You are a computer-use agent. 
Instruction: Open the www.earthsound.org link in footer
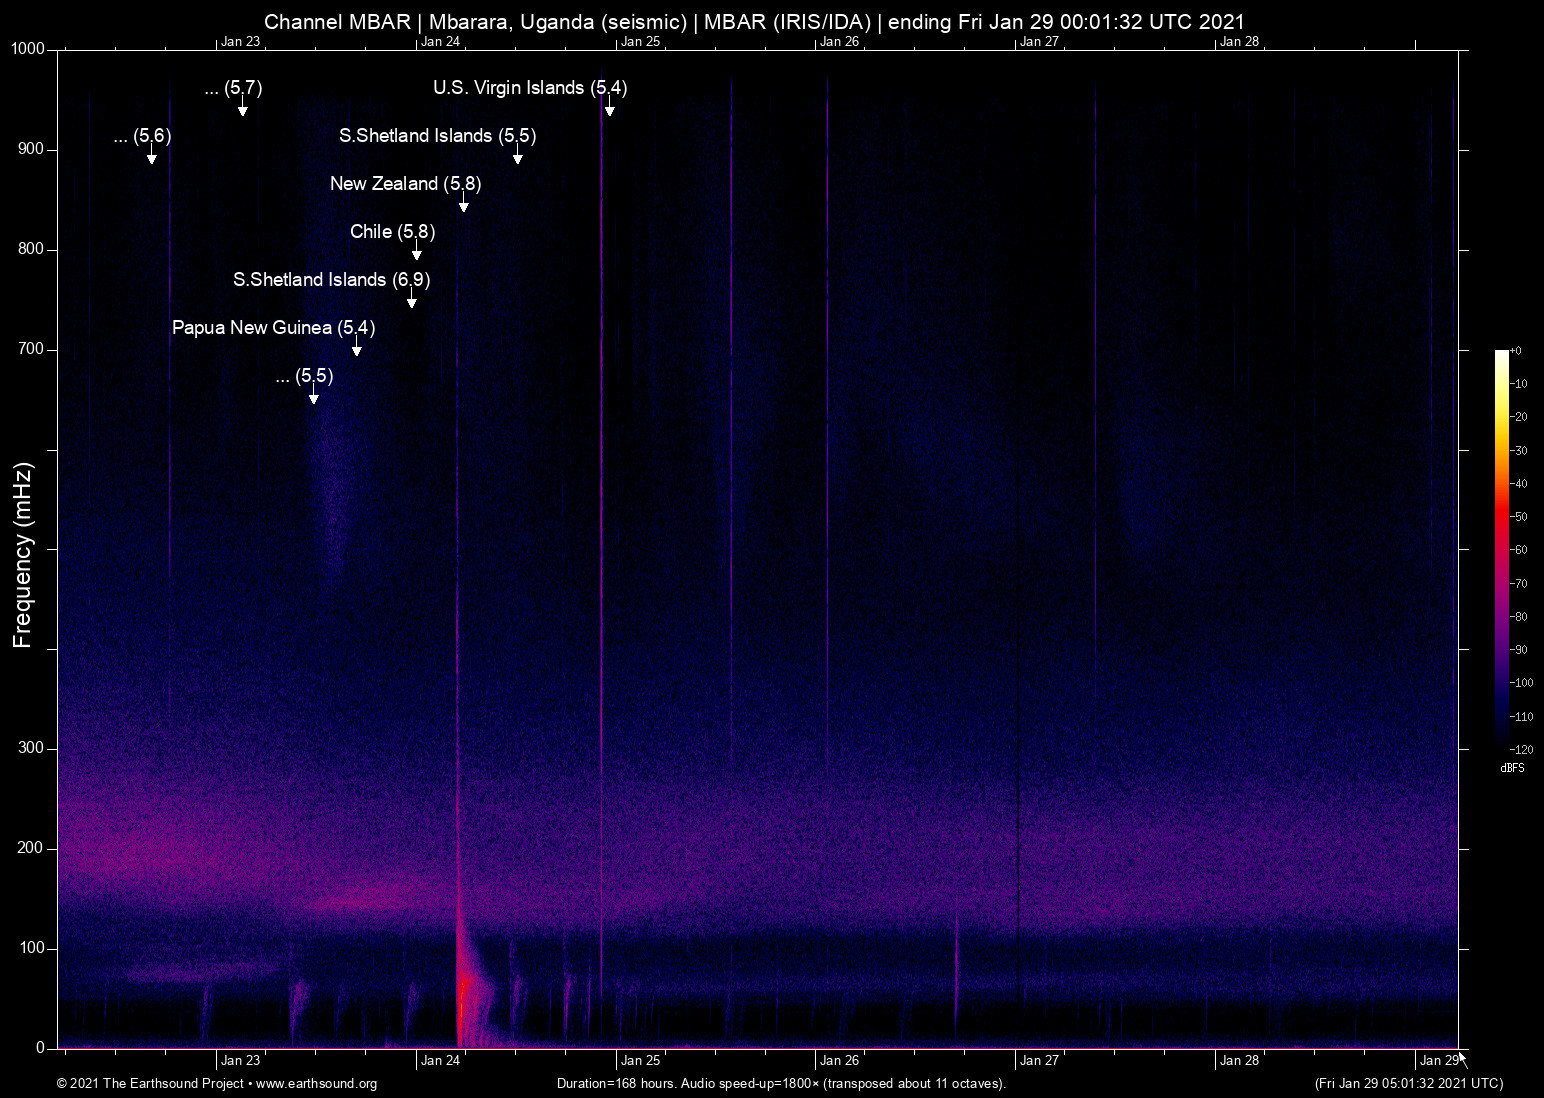pos(316,1084)
